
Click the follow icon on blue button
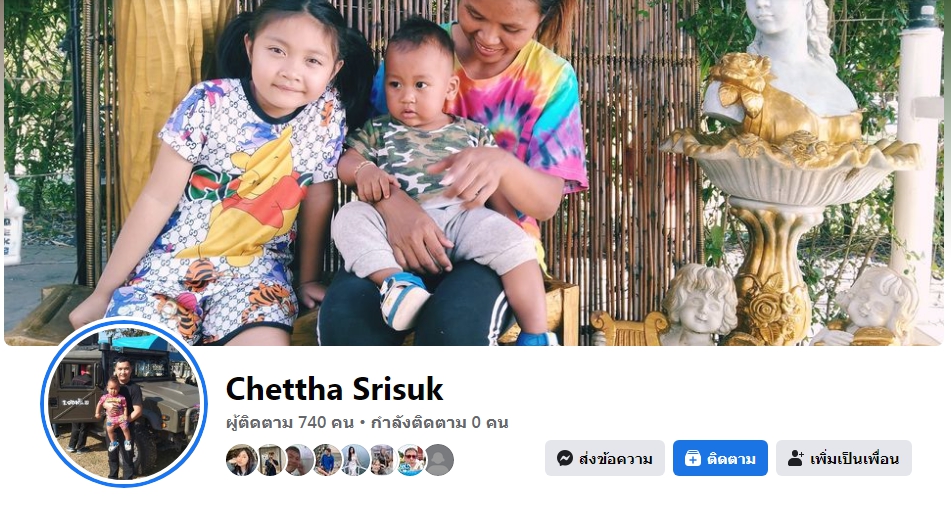pos(693,458)
